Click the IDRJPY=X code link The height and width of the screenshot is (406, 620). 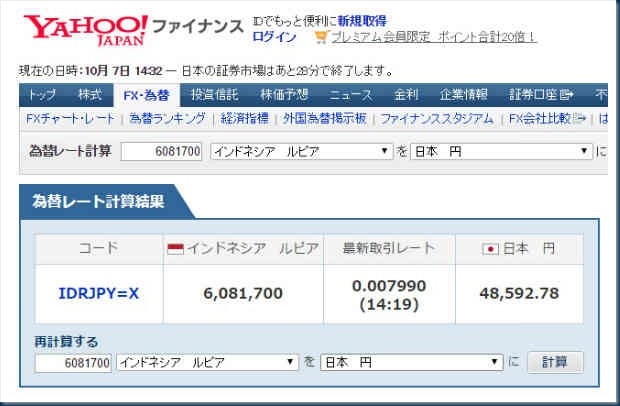(x=98, y=294)
